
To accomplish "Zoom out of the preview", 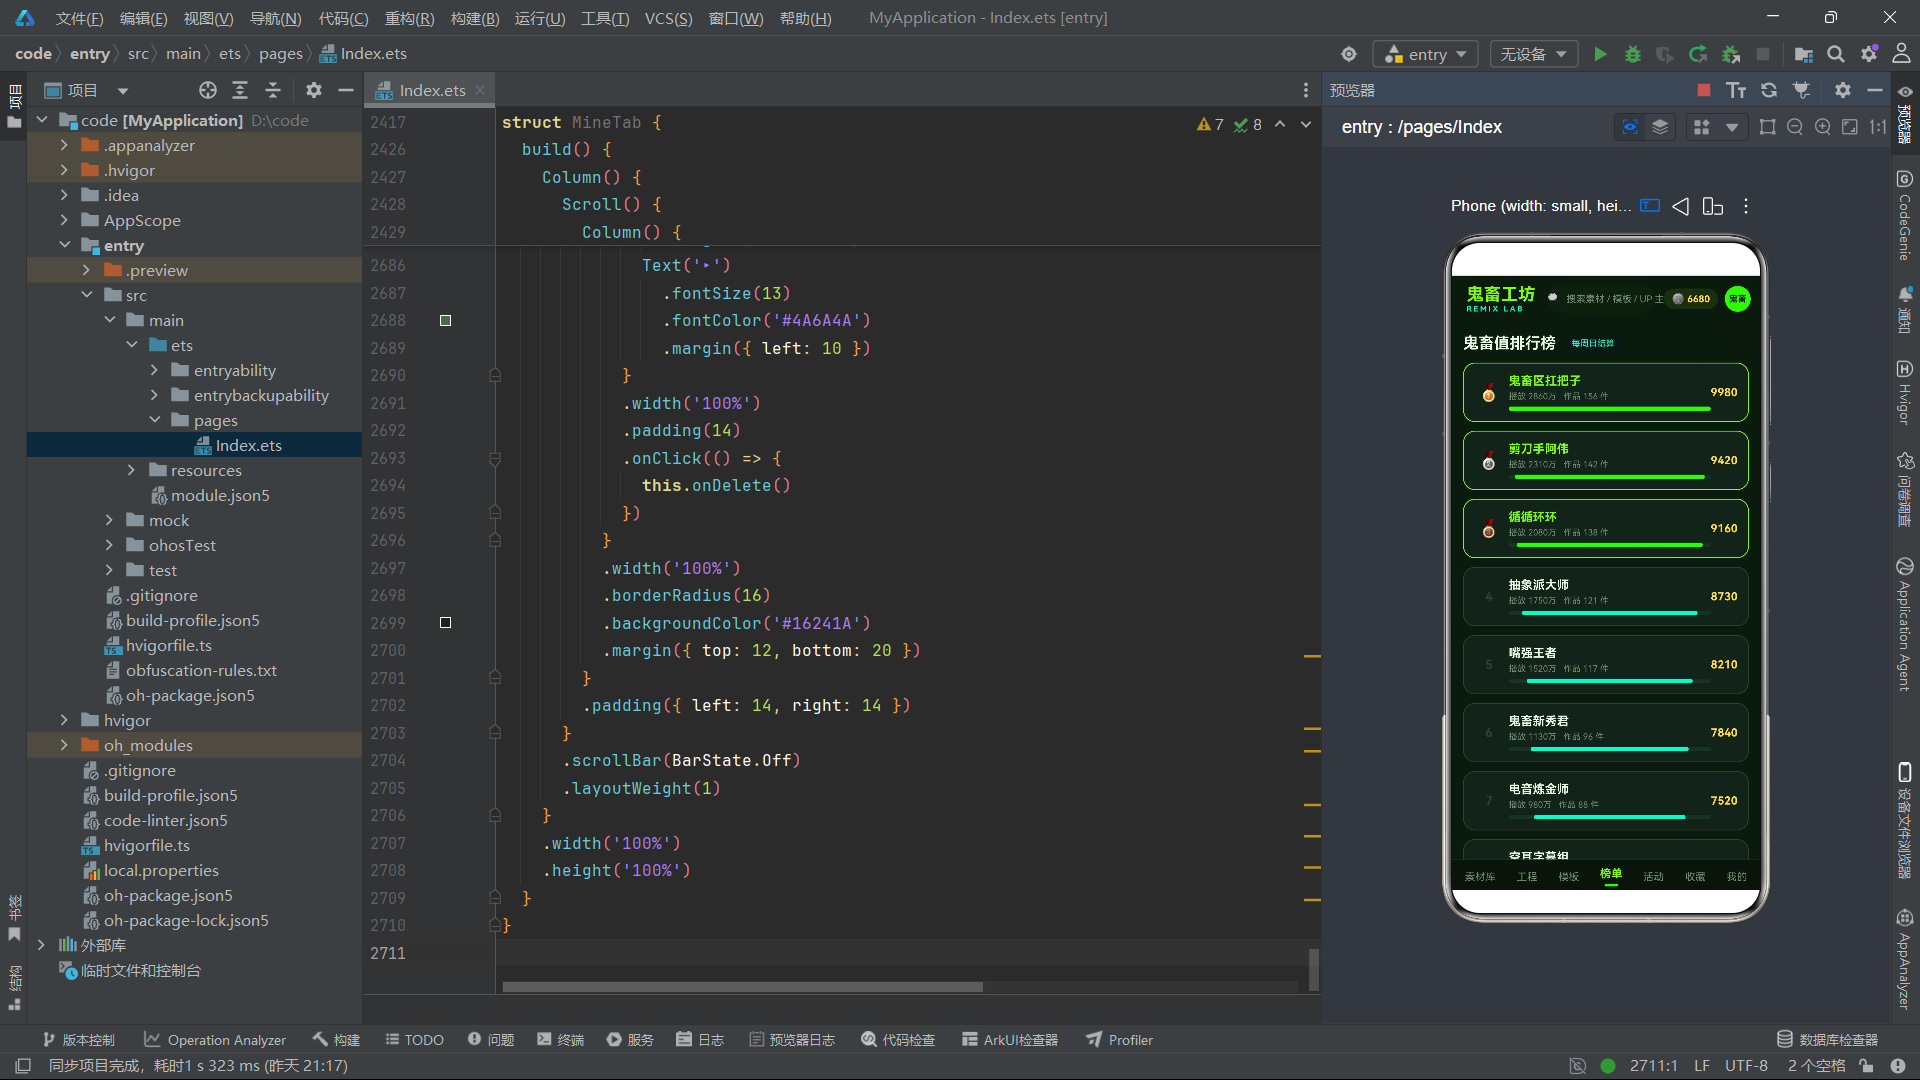I will 1795,127.
